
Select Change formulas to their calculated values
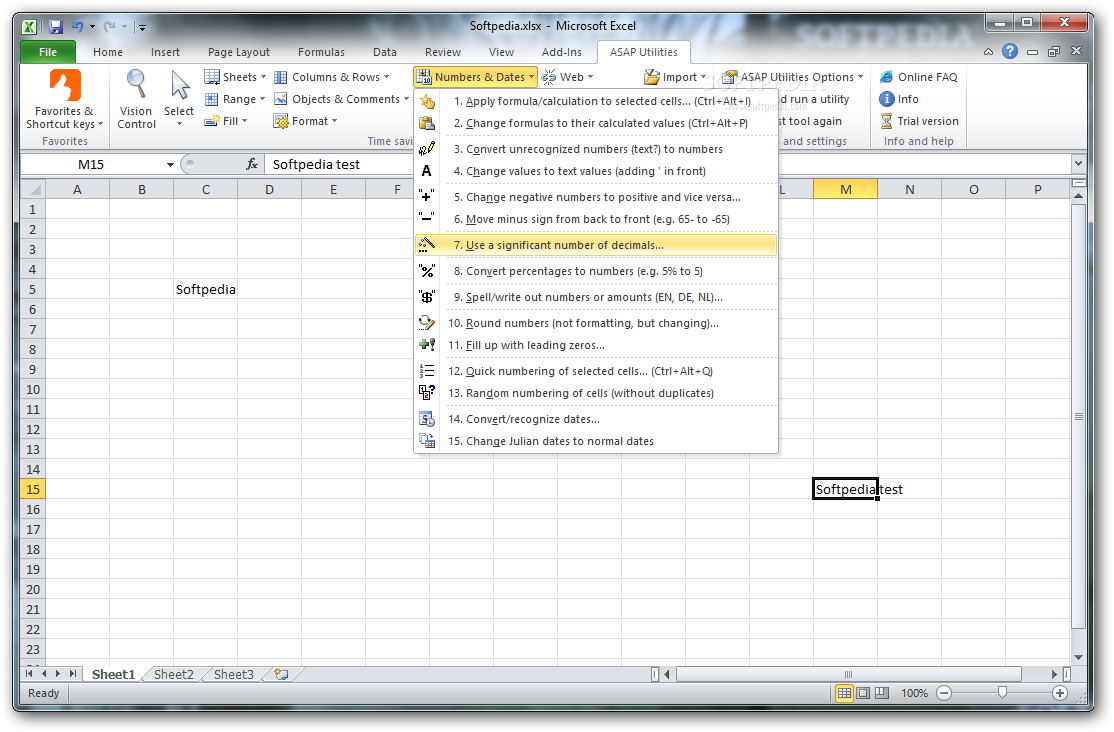[596, 123]
